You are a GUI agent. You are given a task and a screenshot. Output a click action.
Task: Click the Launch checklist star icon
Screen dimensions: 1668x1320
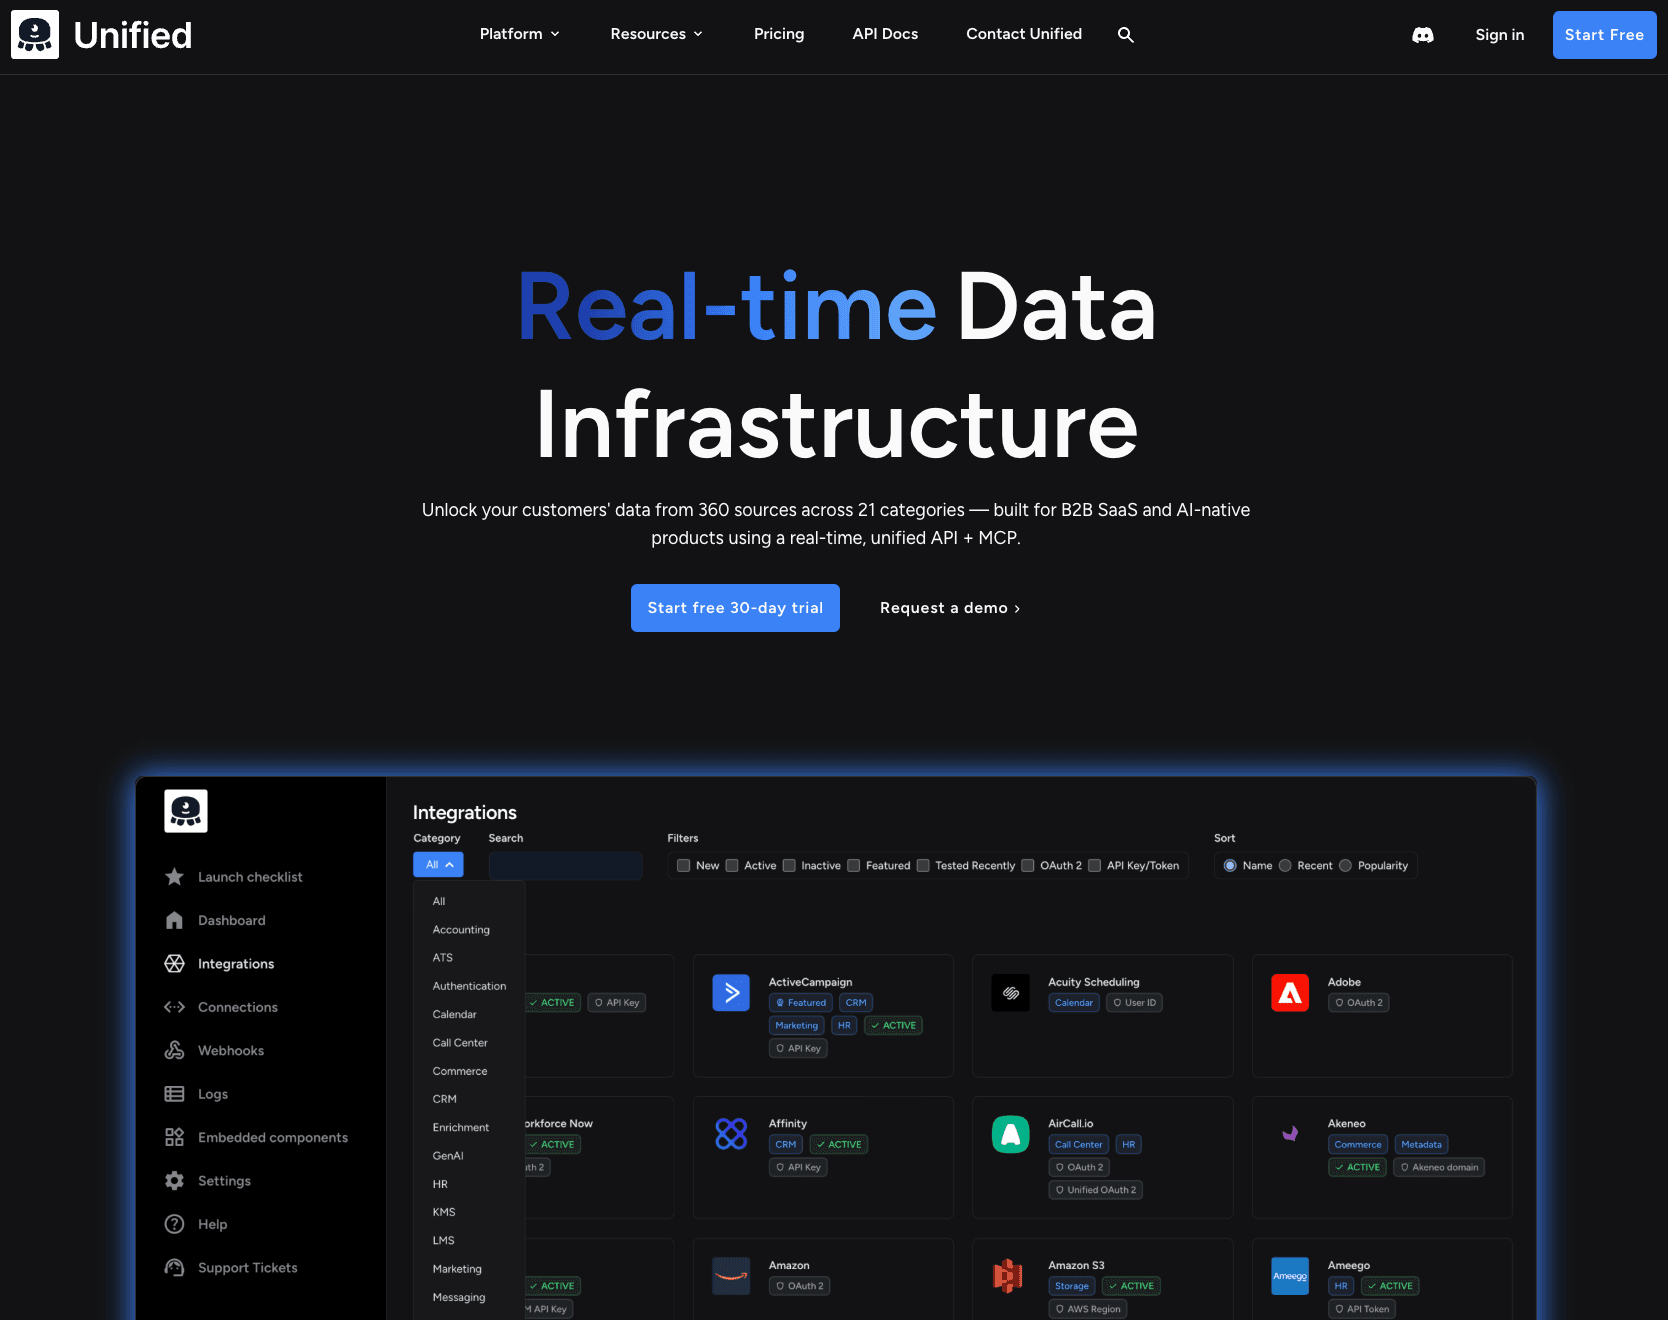[x=174, y=877]
